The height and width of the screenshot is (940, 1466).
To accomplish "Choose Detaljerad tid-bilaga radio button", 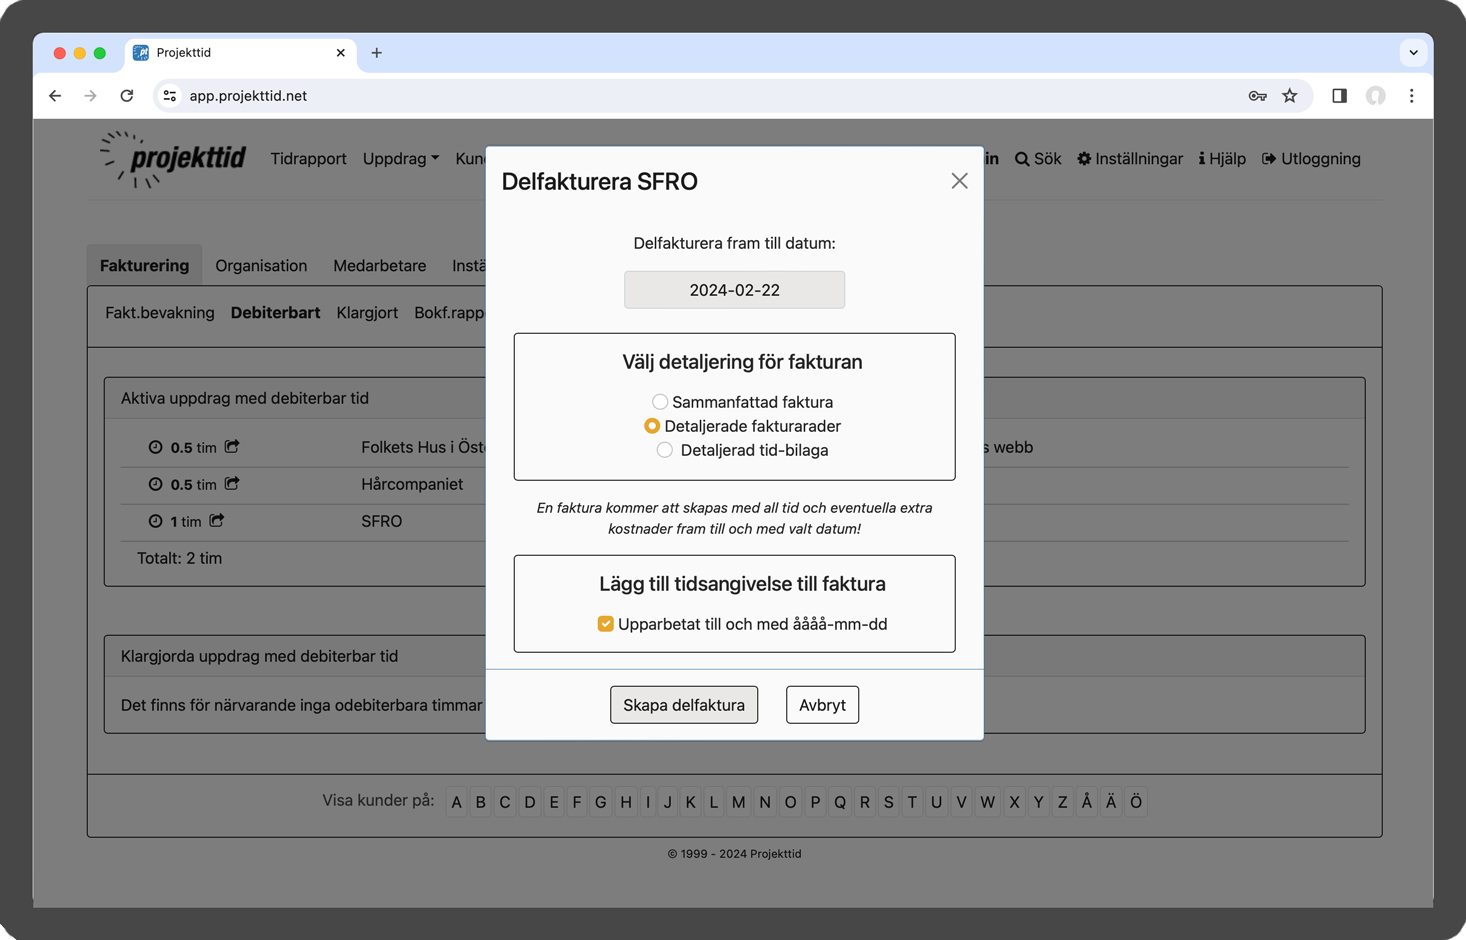I will coord(665,450).
